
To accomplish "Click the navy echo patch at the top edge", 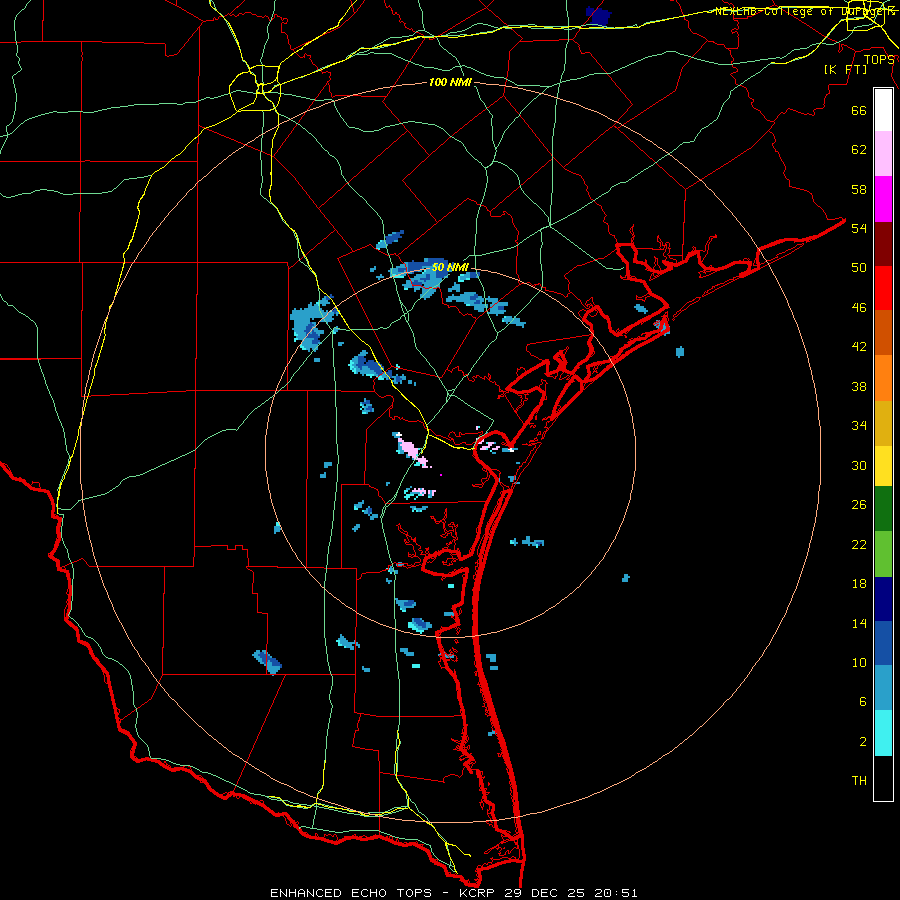I will pos(598,16).
